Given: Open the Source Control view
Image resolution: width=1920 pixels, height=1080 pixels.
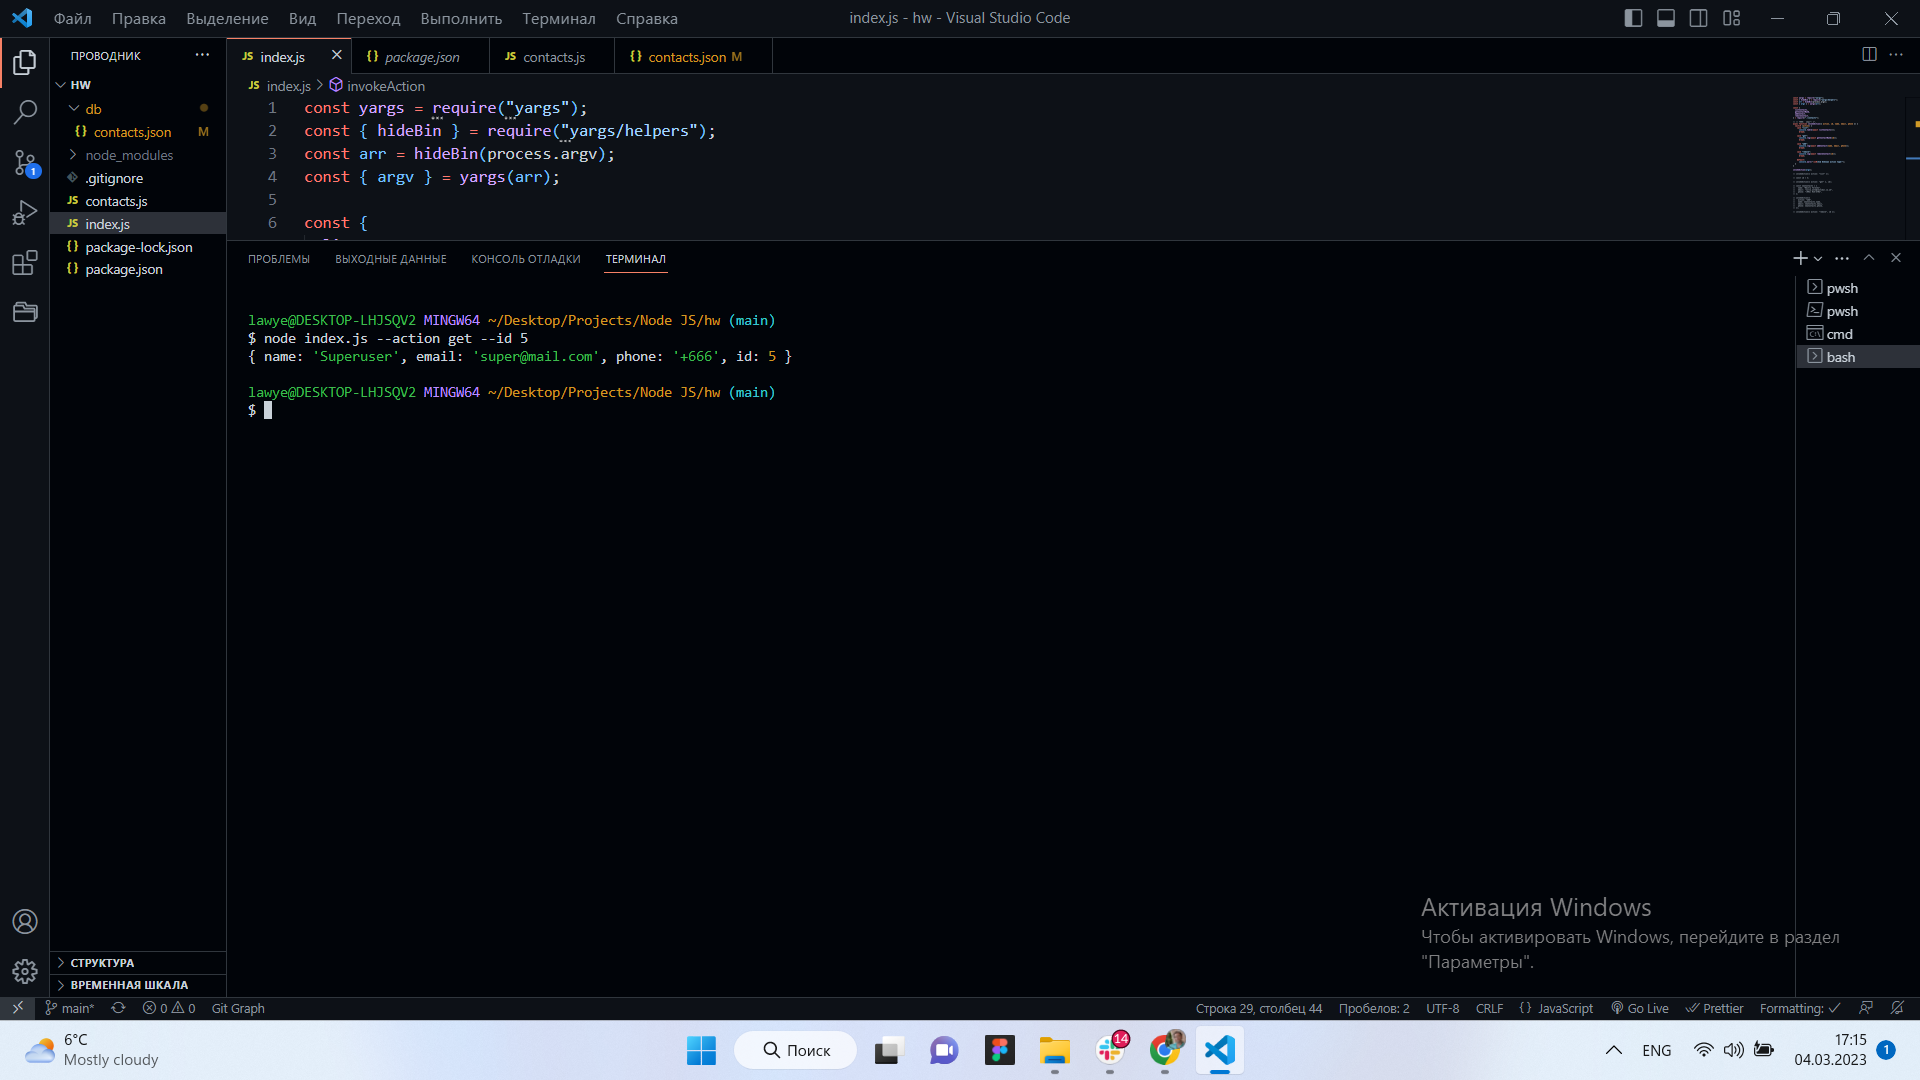Looking at the screenshot, I should coord(25,163).
